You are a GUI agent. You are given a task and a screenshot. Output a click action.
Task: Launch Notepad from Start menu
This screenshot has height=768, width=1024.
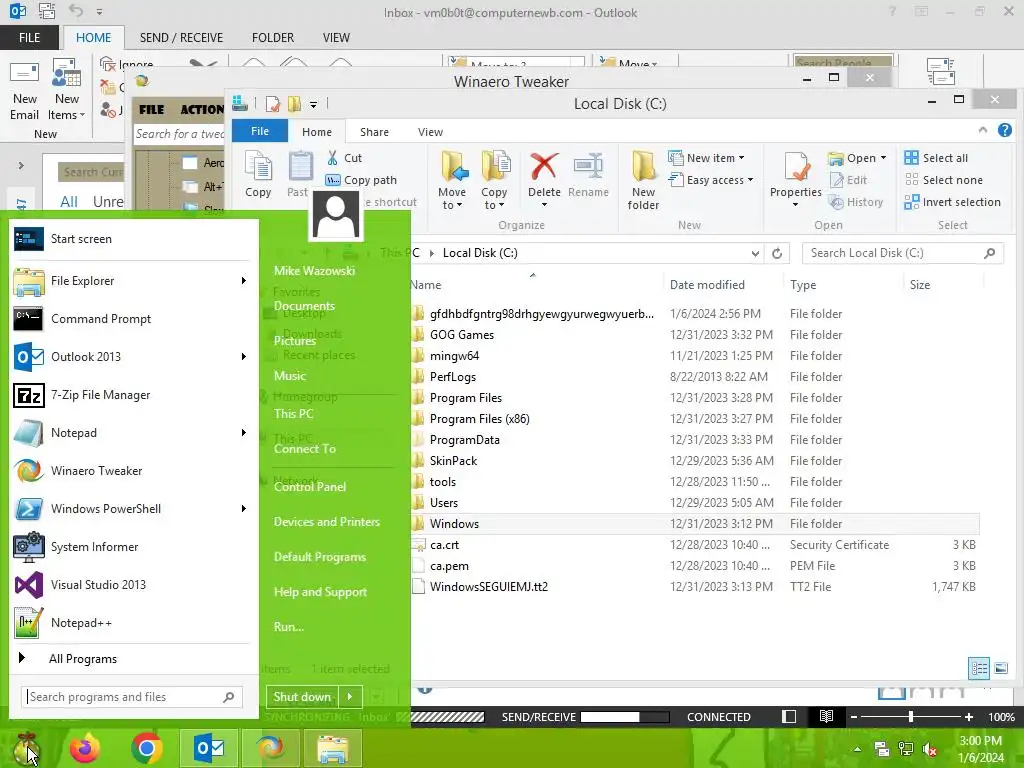click(124, 432)
